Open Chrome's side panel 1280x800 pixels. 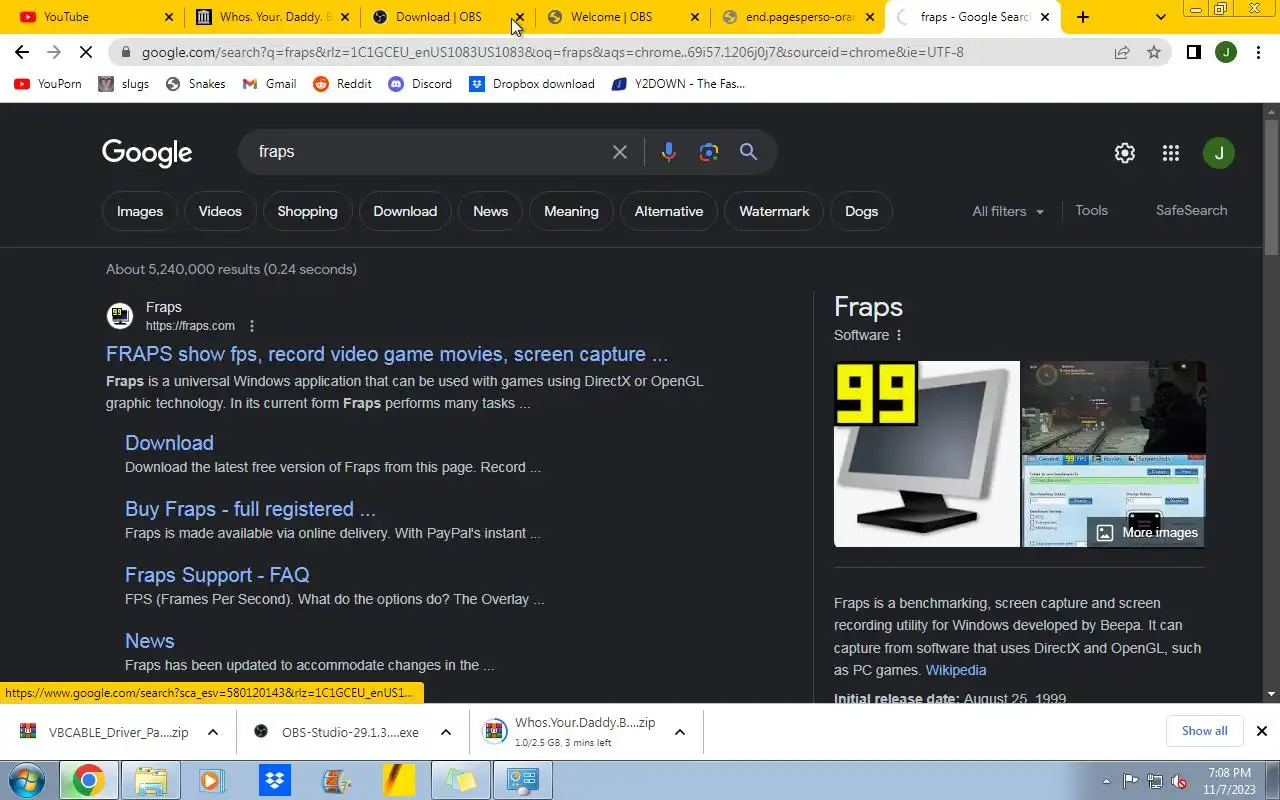[1193, 52]
